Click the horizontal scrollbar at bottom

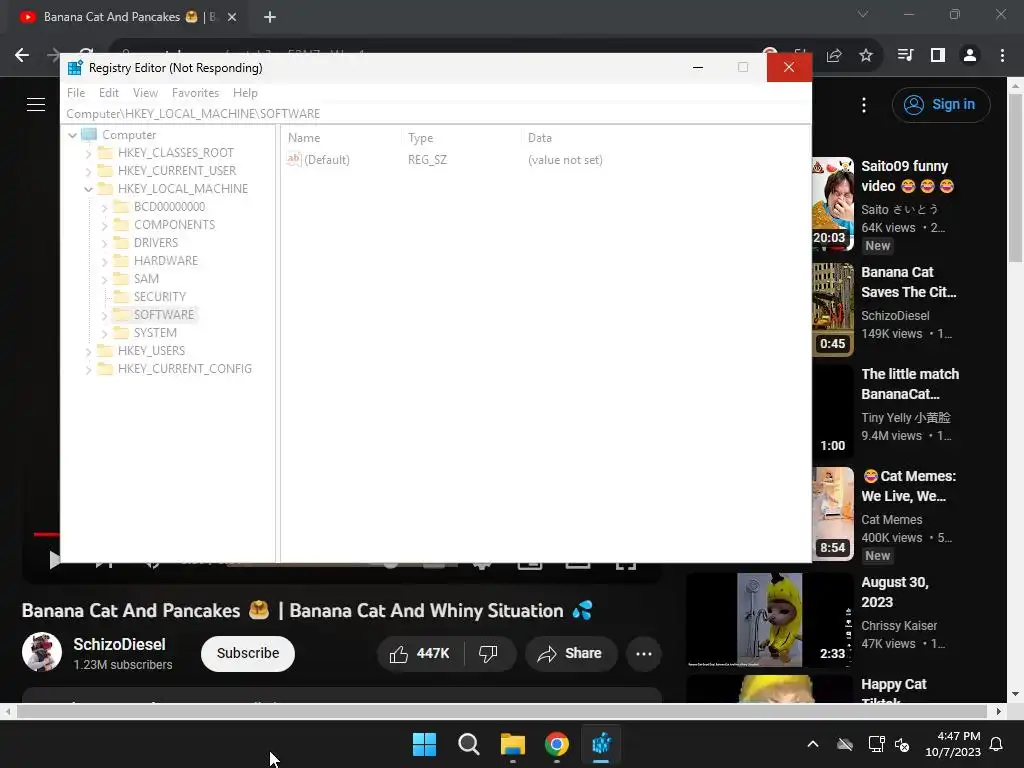coord(502,711)
